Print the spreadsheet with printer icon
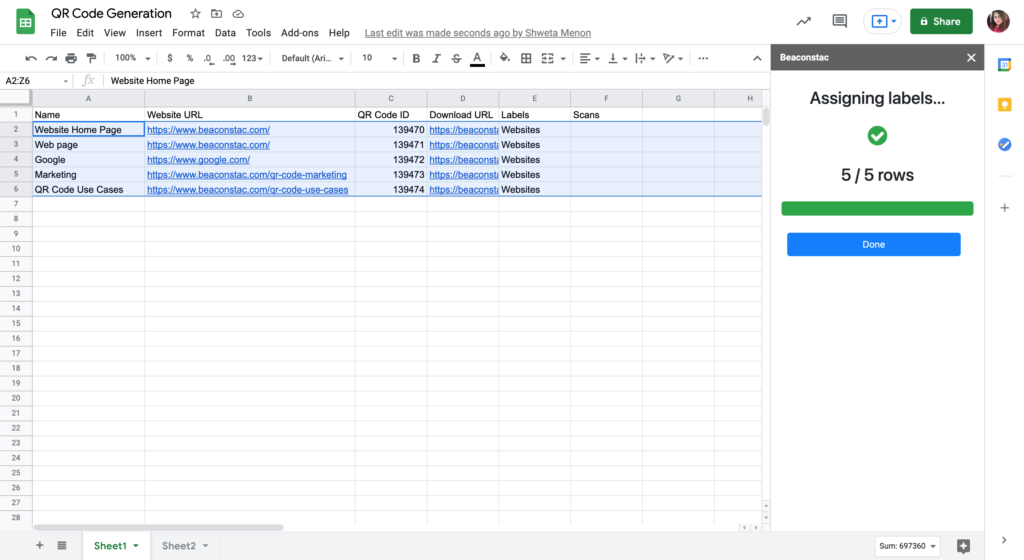This screenshot has width=1024, height=560. 71,58
